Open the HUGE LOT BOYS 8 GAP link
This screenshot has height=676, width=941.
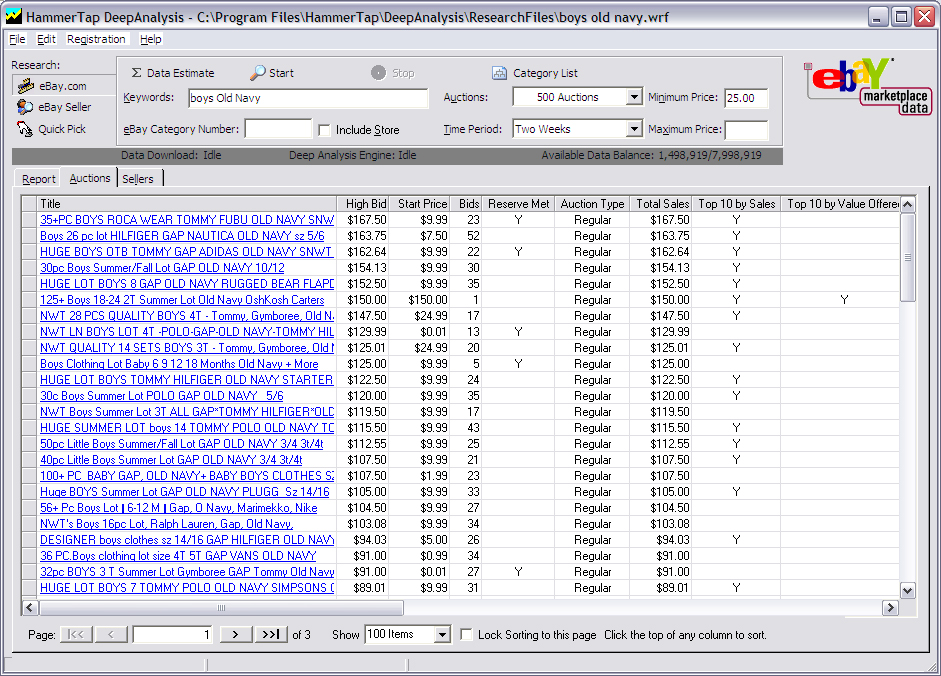pyautogui.click(x=187, y=284)
